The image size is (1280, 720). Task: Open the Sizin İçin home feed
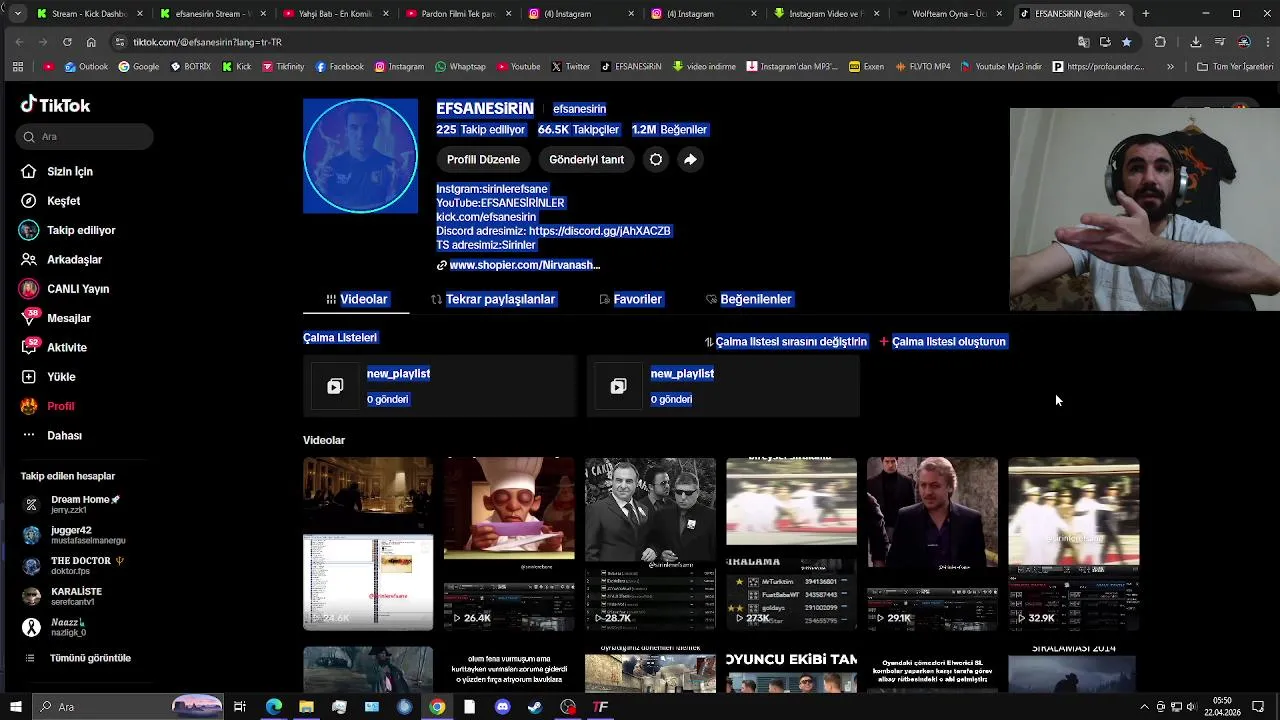click(57, 172)
